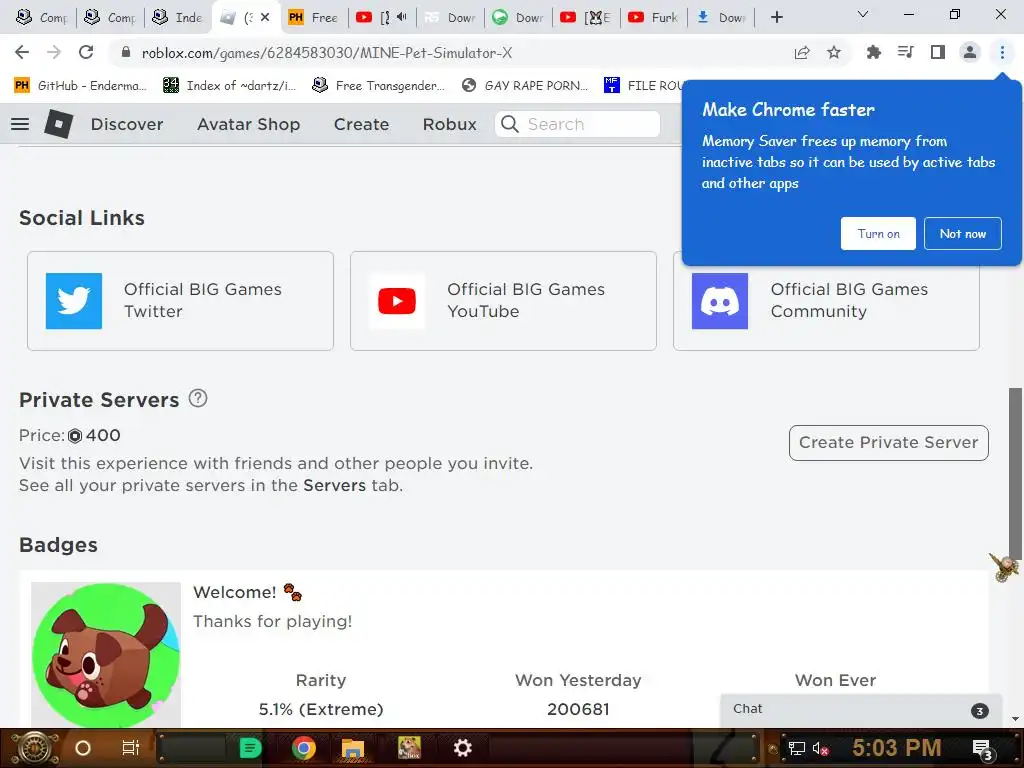Mute the YouTube tab with the speaker icon
Viewport: 1024px width, 768px height.
click(401, 17)
